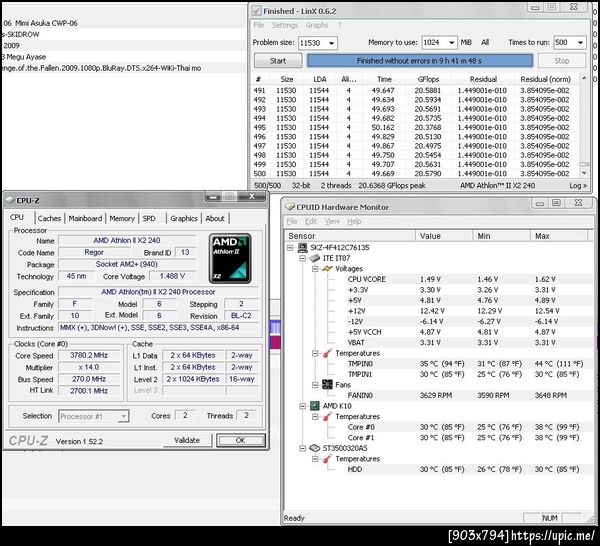Click the Voltages lightning icon

coord(327,269)
